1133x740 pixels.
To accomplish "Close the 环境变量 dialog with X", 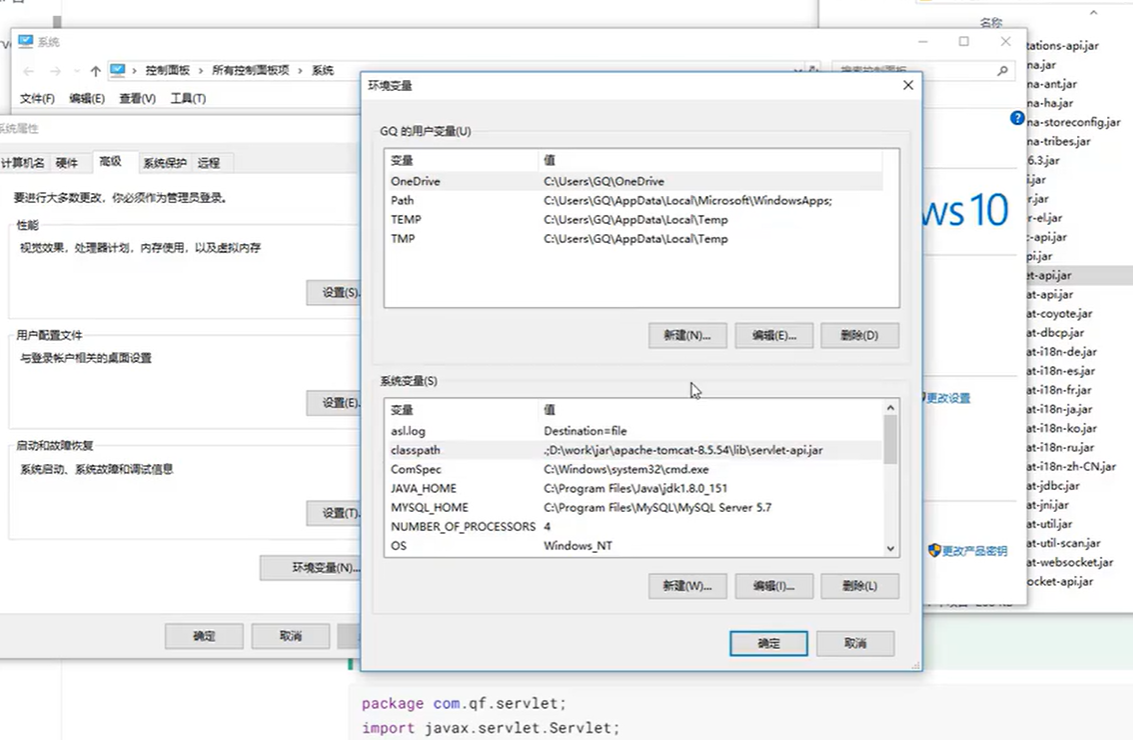I will point(907,86).
